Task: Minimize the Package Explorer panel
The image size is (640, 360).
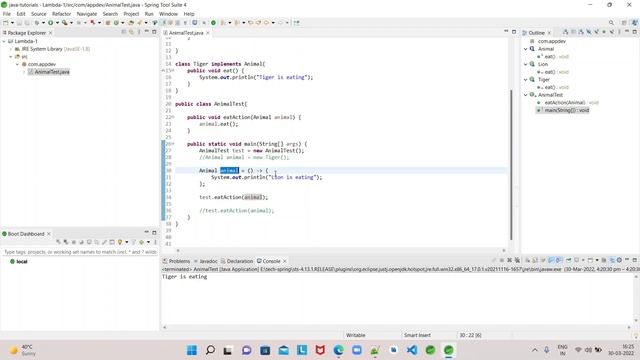Action: pyautogui.click(x=147, y=32)
